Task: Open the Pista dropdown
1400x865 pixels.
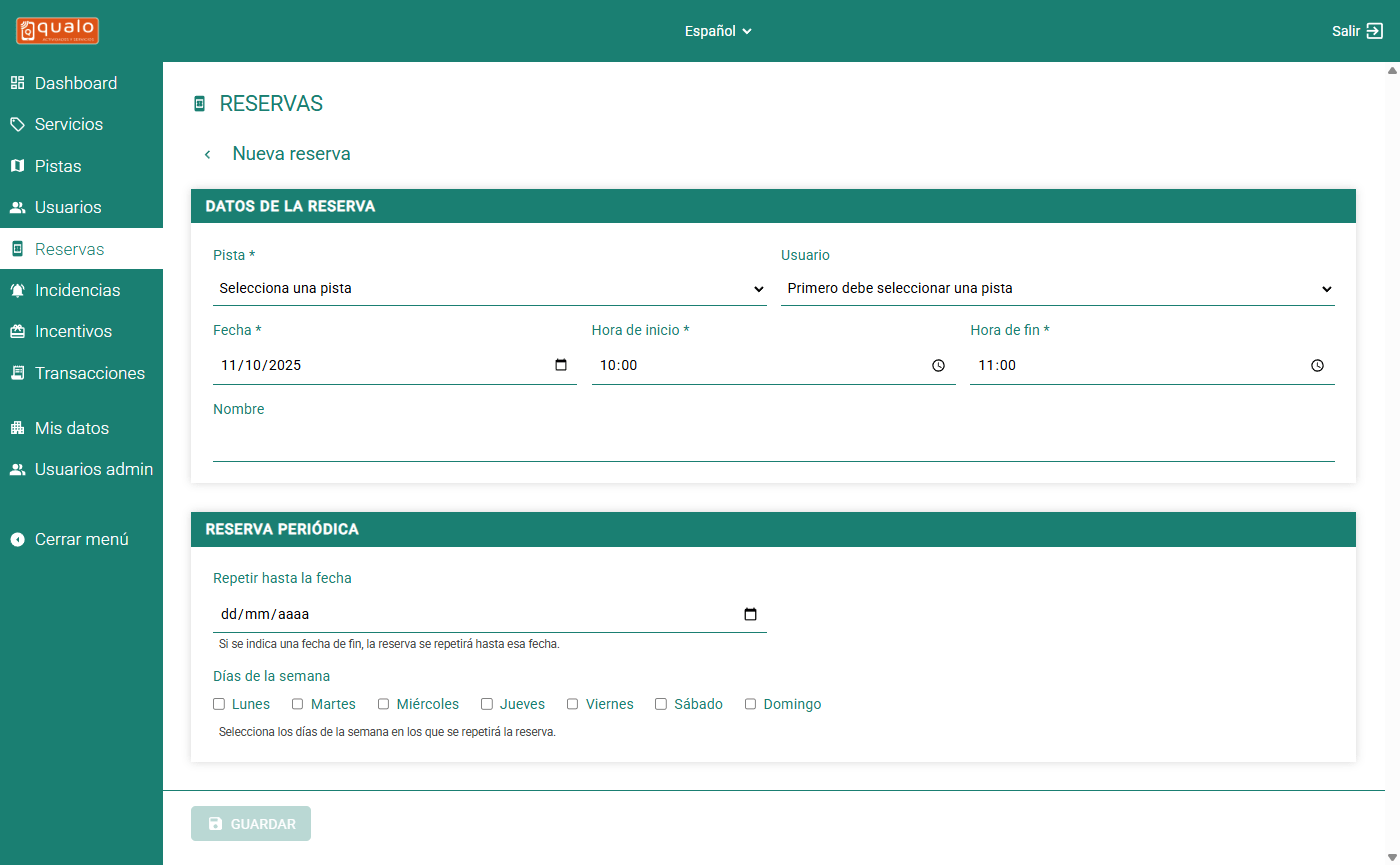Action: (490, 288)
